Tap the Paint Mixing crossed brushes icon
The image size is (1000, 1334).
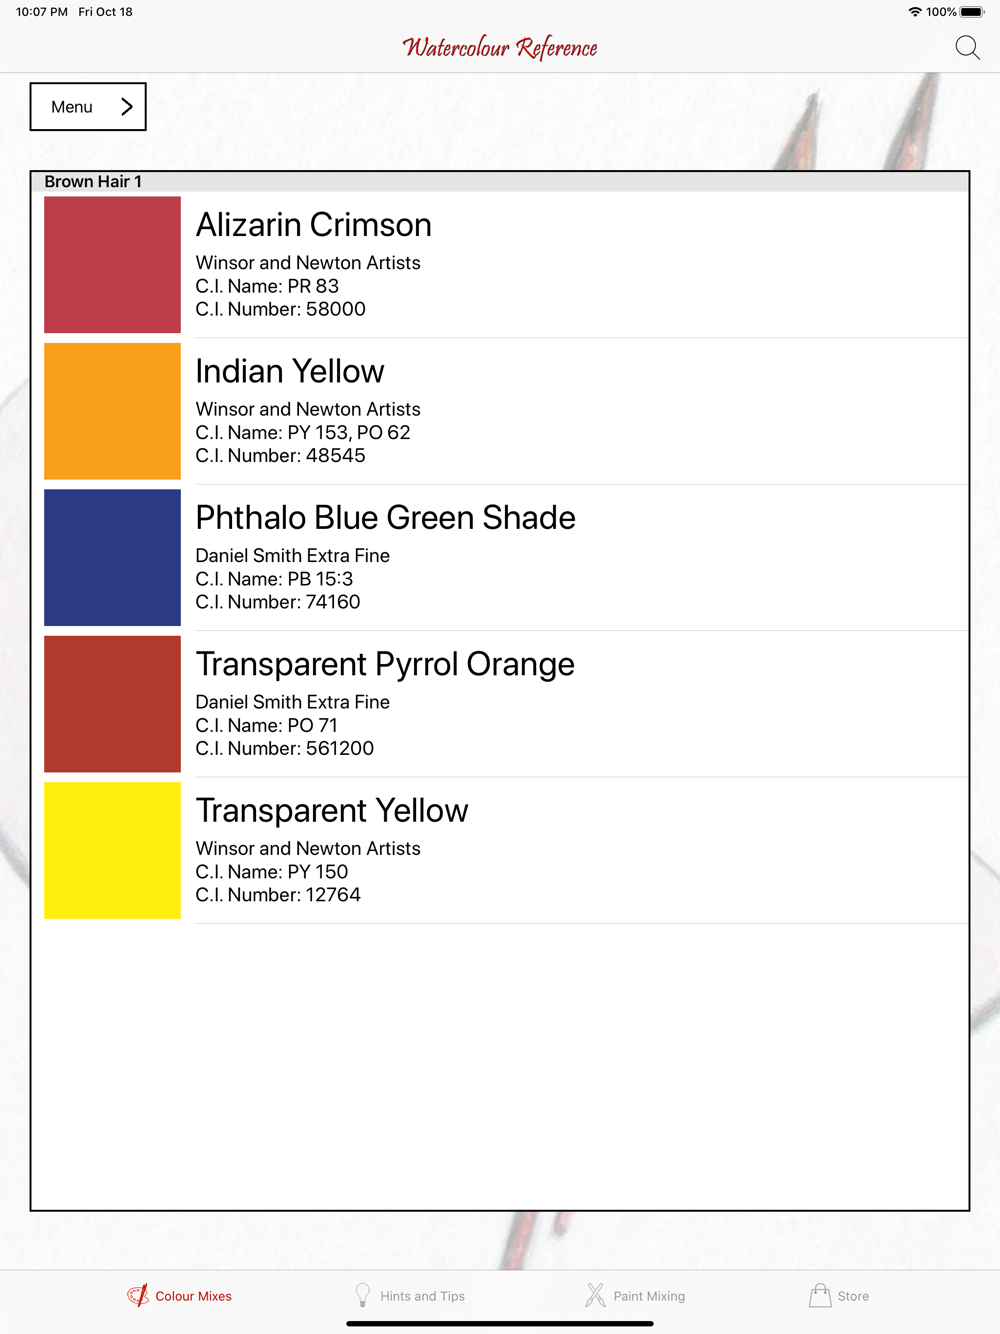[x=595, y=1295]
